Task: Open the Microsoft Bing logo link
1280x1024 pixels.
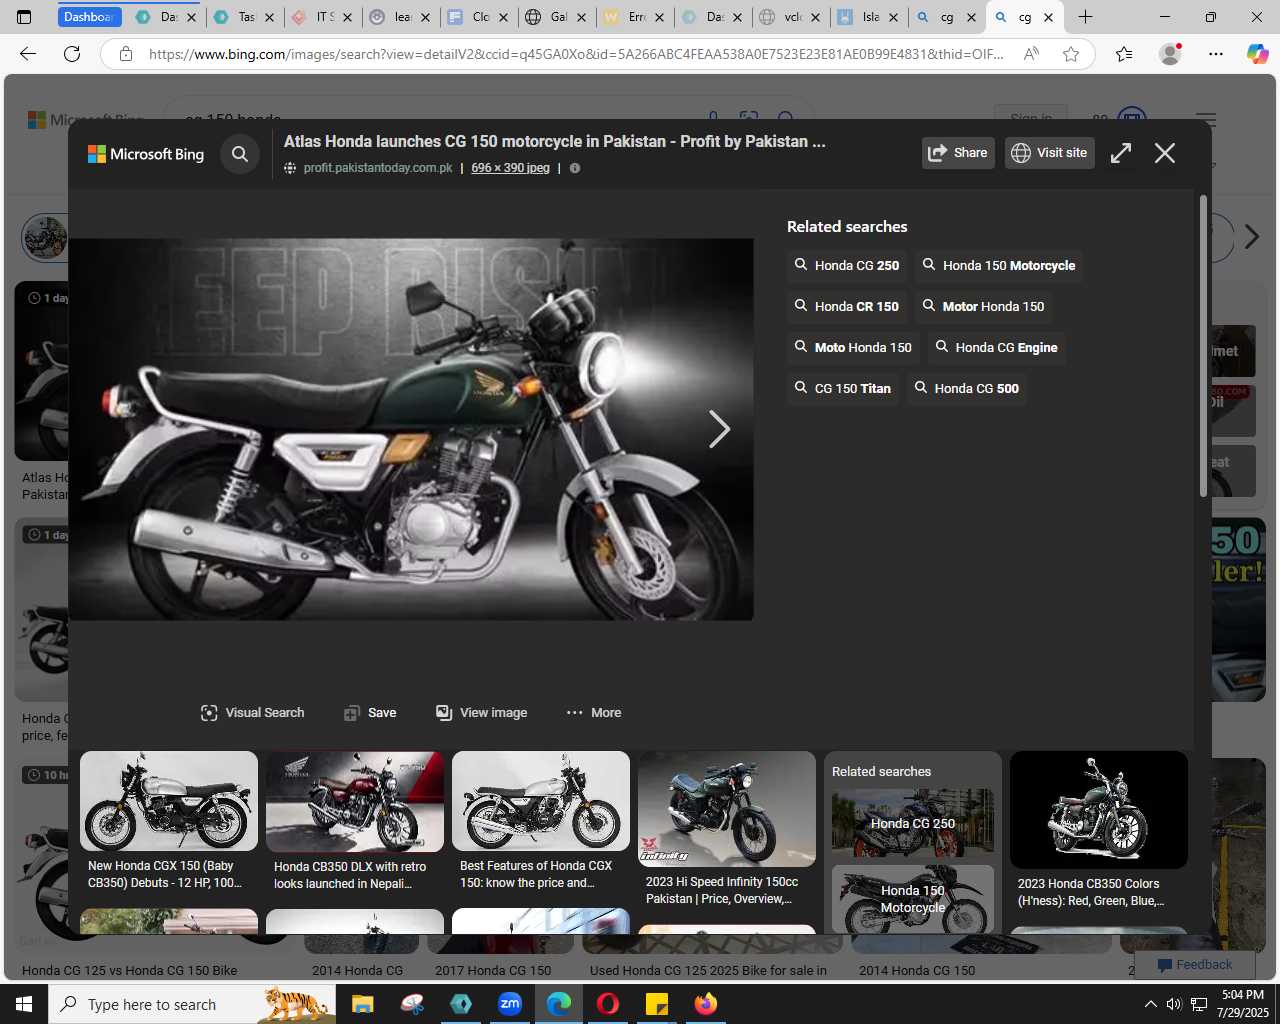Action: coord(146,154)
